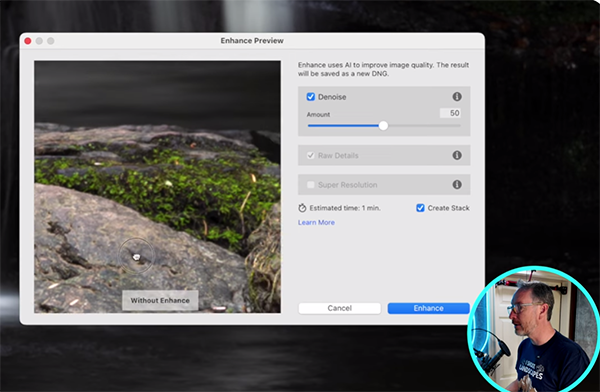The height and width of the screenshot is (392, 600).
Task: Enable the Super Resolution checkbox
Action: (311, 185)
